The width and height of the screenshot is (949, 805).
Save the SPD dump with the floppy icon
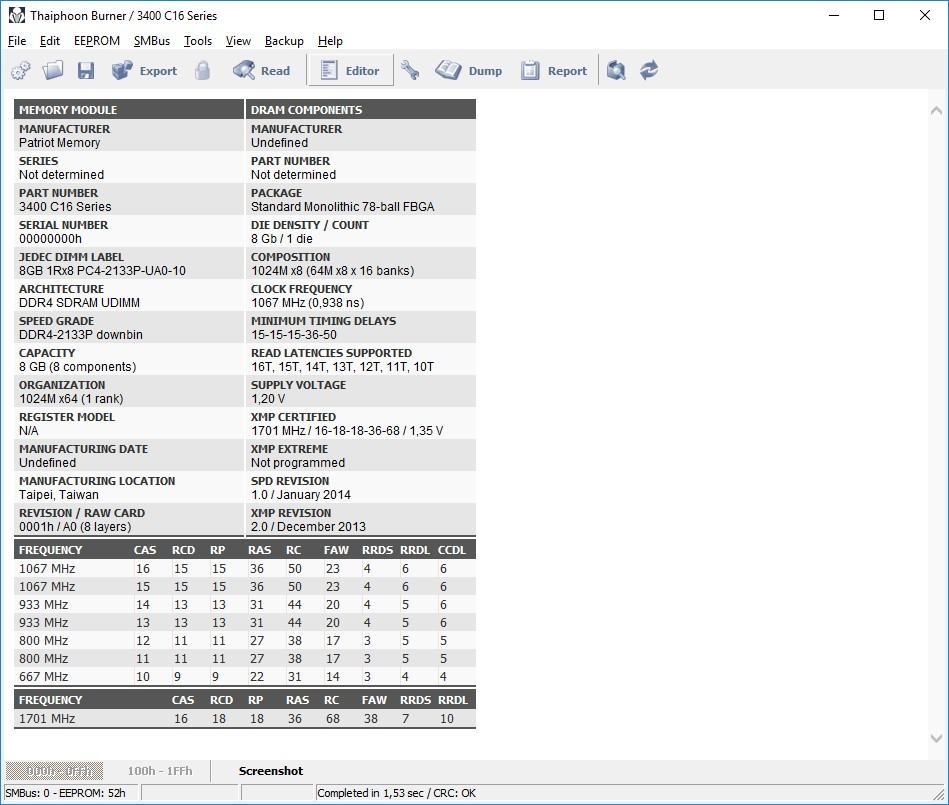click(x=85, y=71)
